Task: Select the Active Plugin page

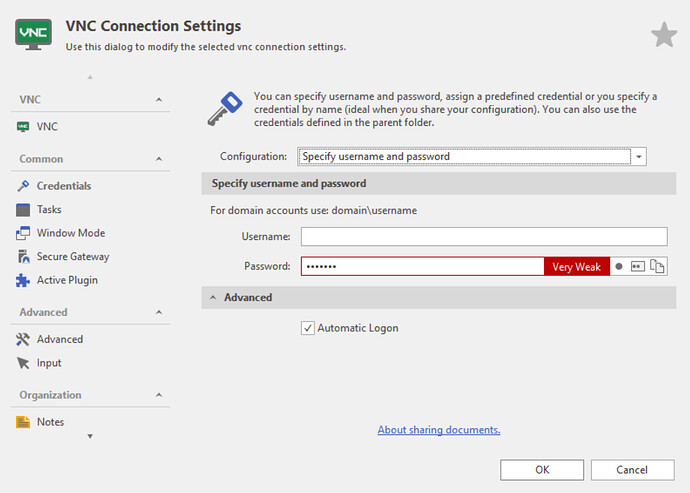Action: pos(67,280)
